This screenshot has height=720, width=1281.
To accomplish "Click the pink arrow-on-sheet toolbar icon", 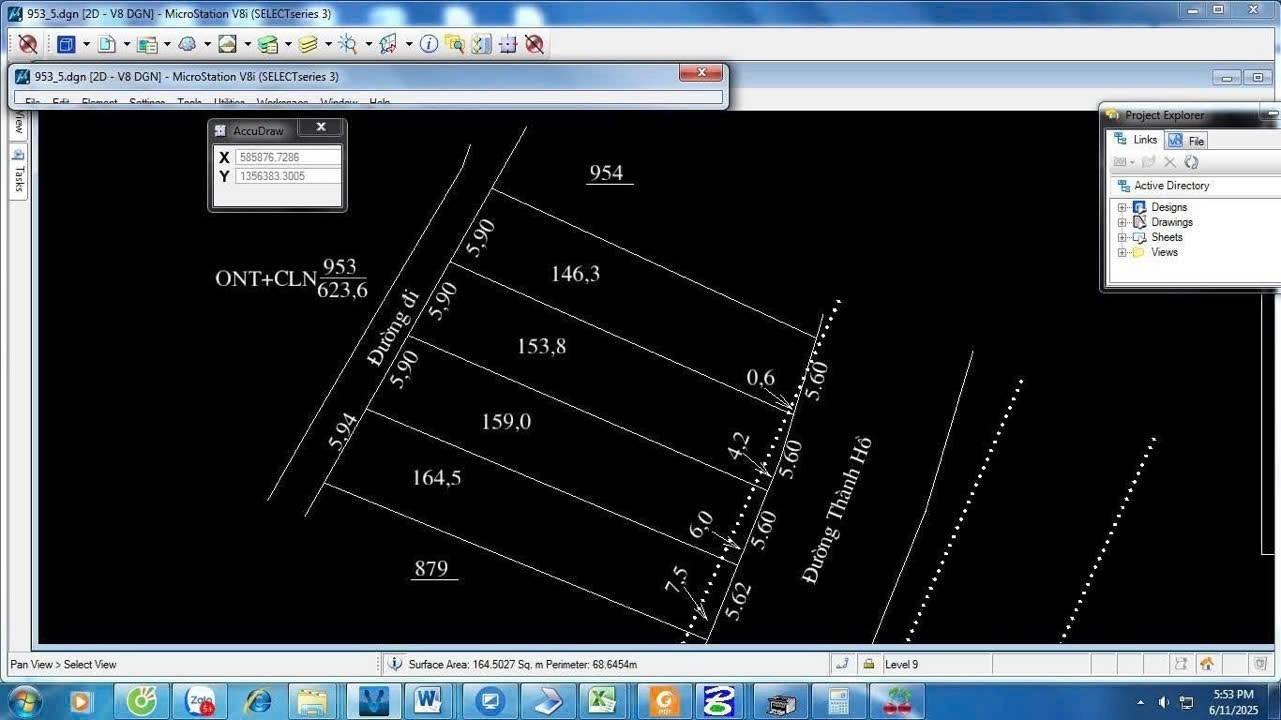I will tap(388, 44).
